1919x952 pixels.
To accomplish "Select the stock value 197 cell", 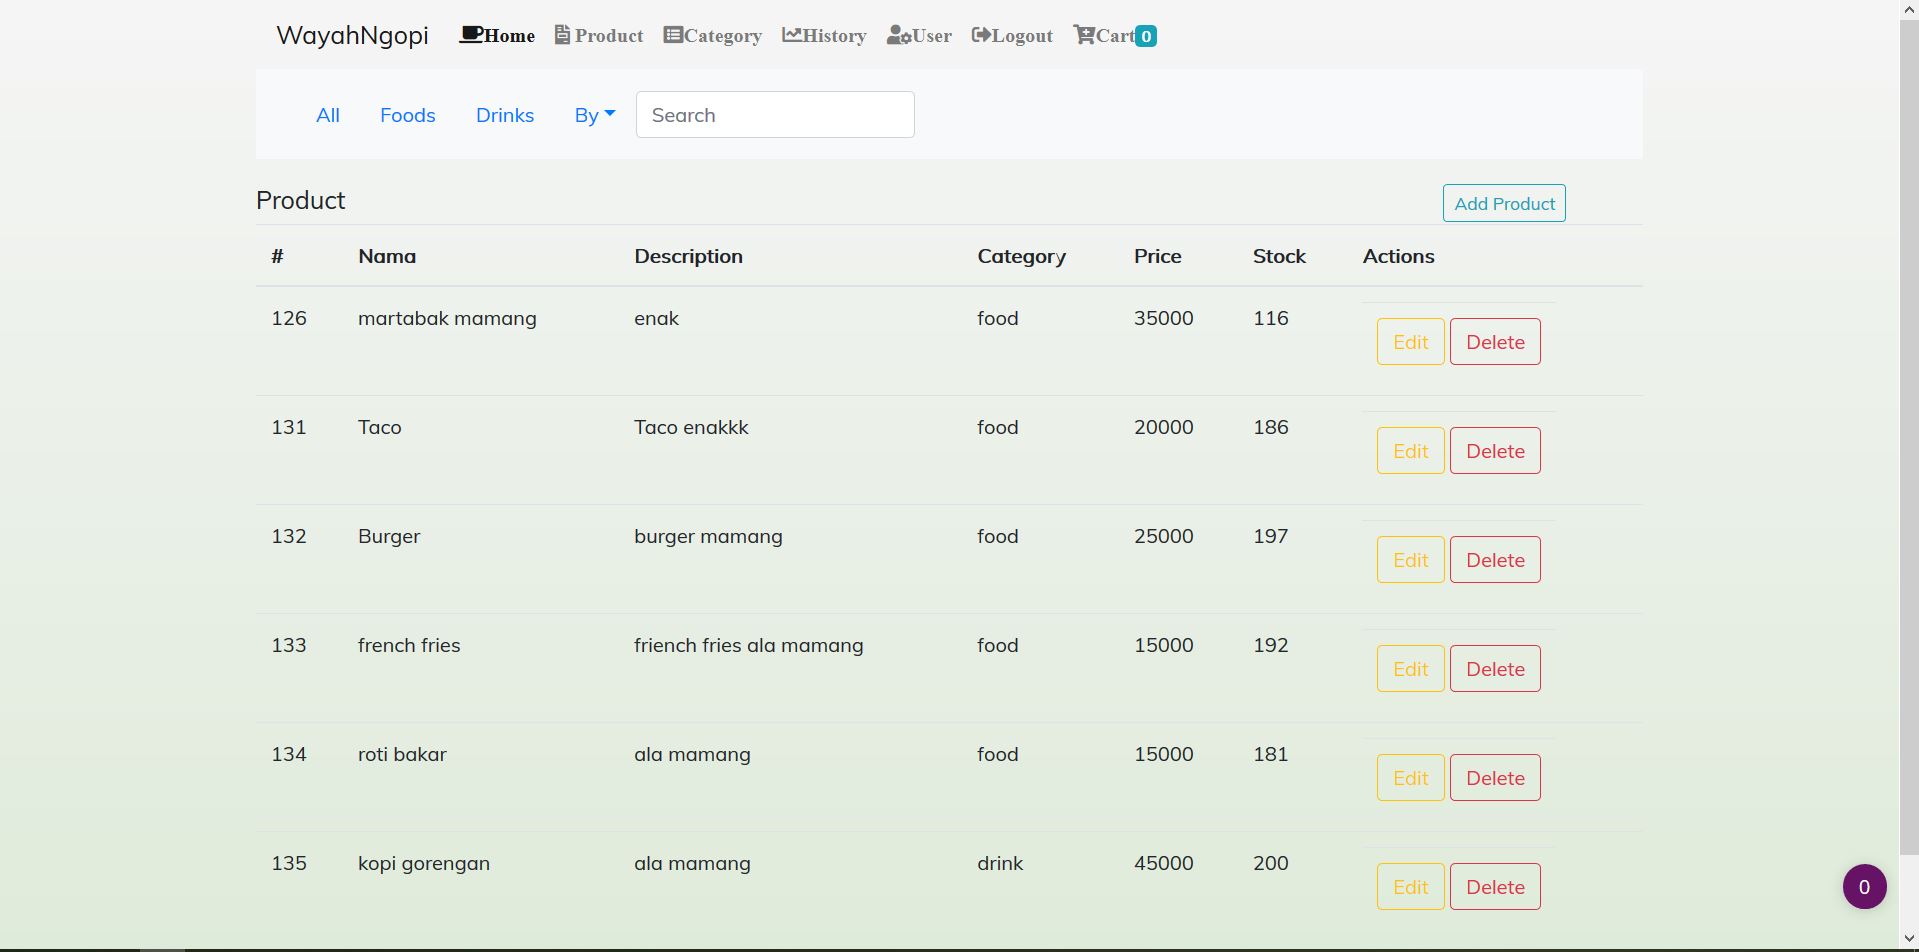I will point(1271,536).
